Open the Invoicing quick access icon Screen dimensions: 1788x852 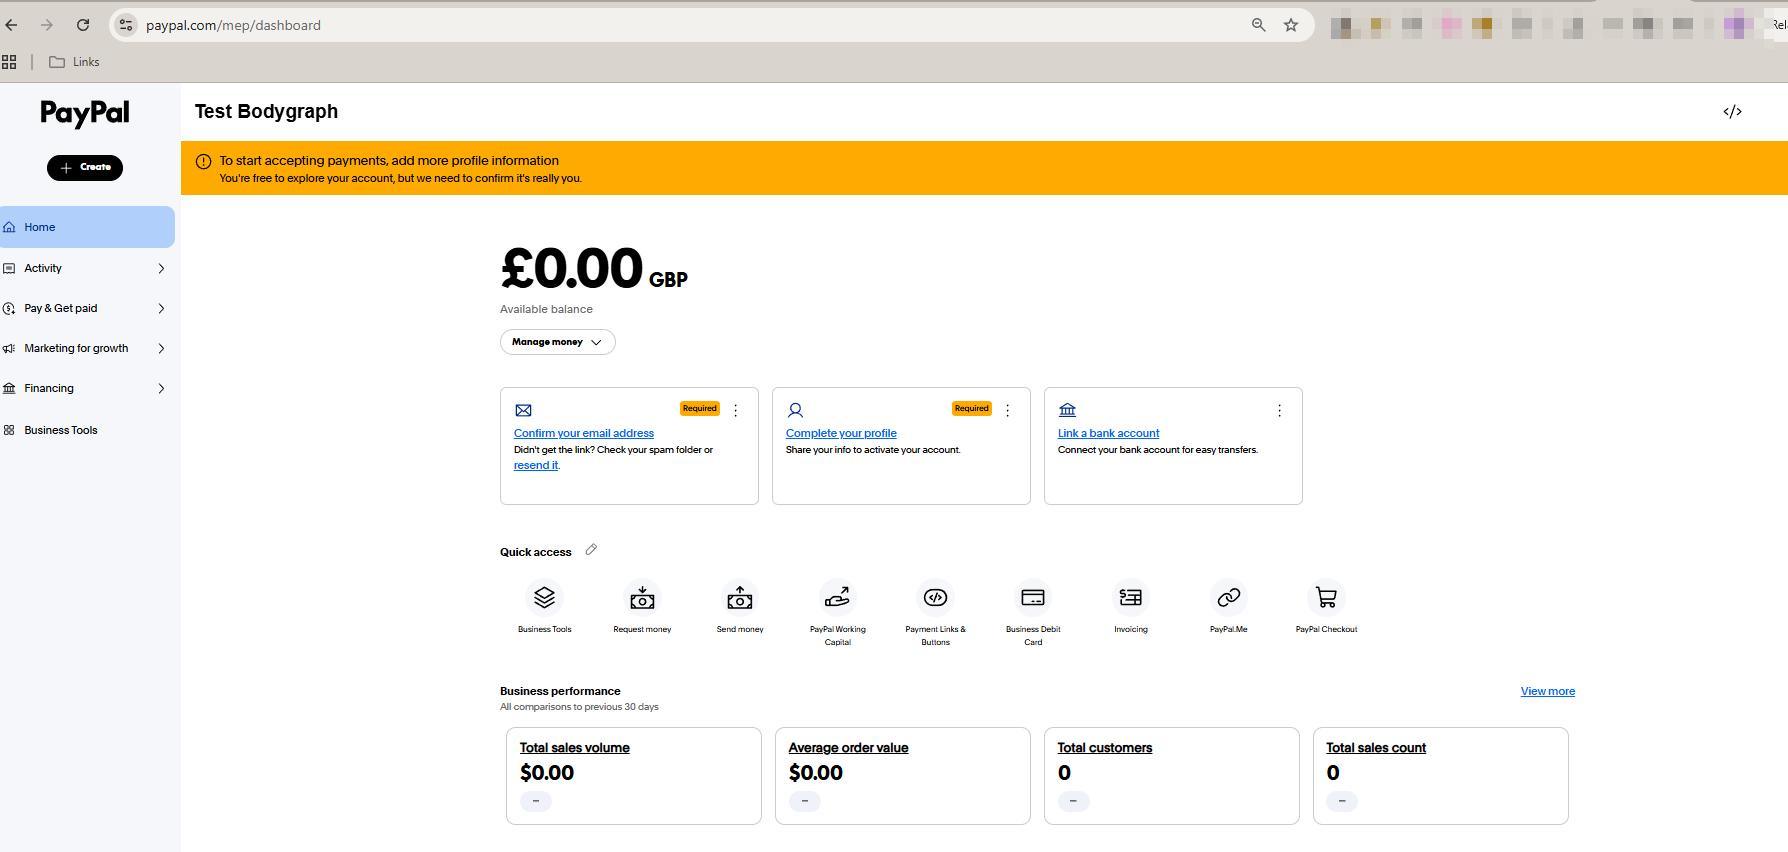[1130, 598]
